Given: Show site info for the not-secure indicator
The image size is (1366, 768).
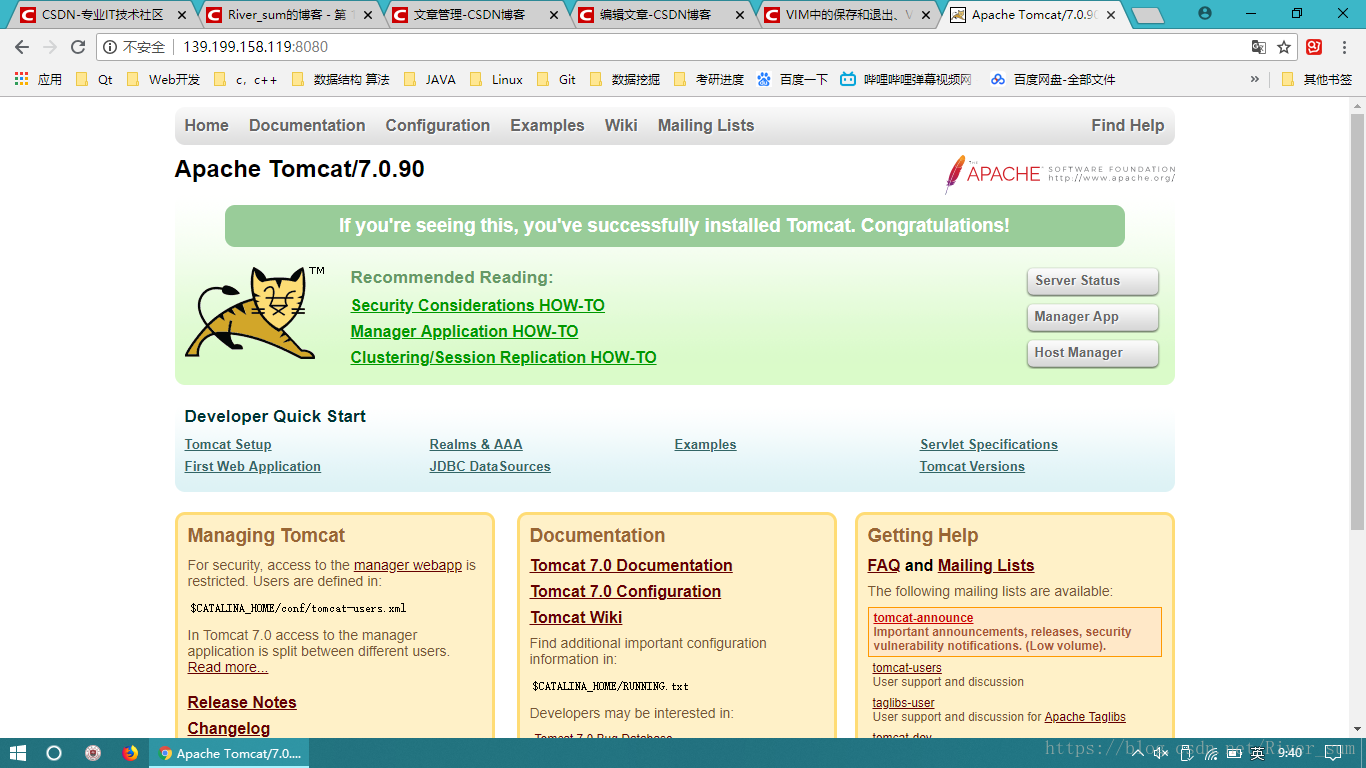Looking at the screenshot, I should [x=135, y=47].
